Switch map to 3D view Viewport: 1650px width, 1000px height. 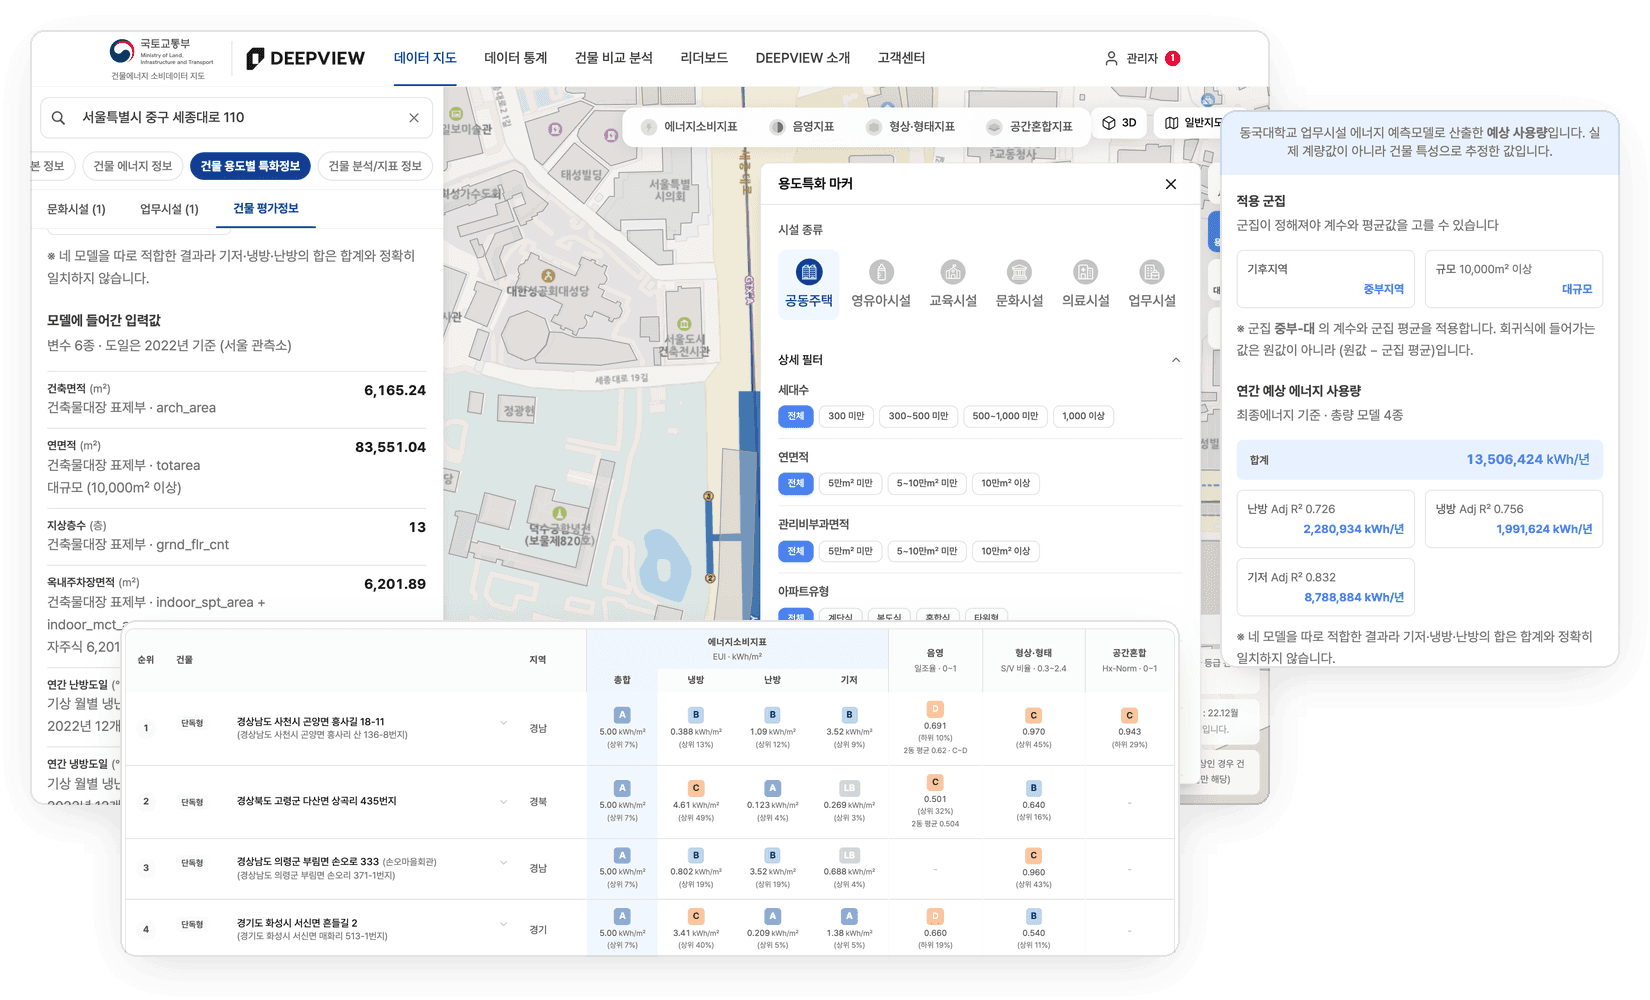[1119, 123]
